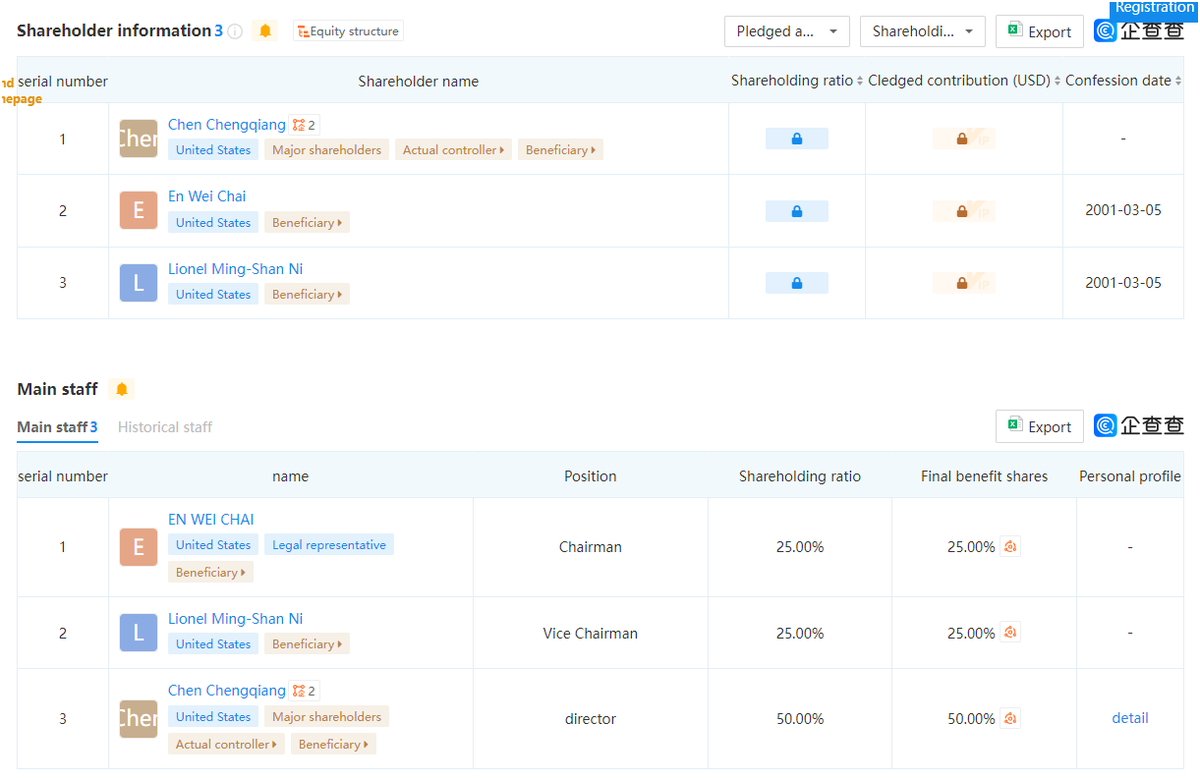This screenshot has width=1200, height=780.
Task: Click the info icon next to Shareholder information
Action: point(235,31)
